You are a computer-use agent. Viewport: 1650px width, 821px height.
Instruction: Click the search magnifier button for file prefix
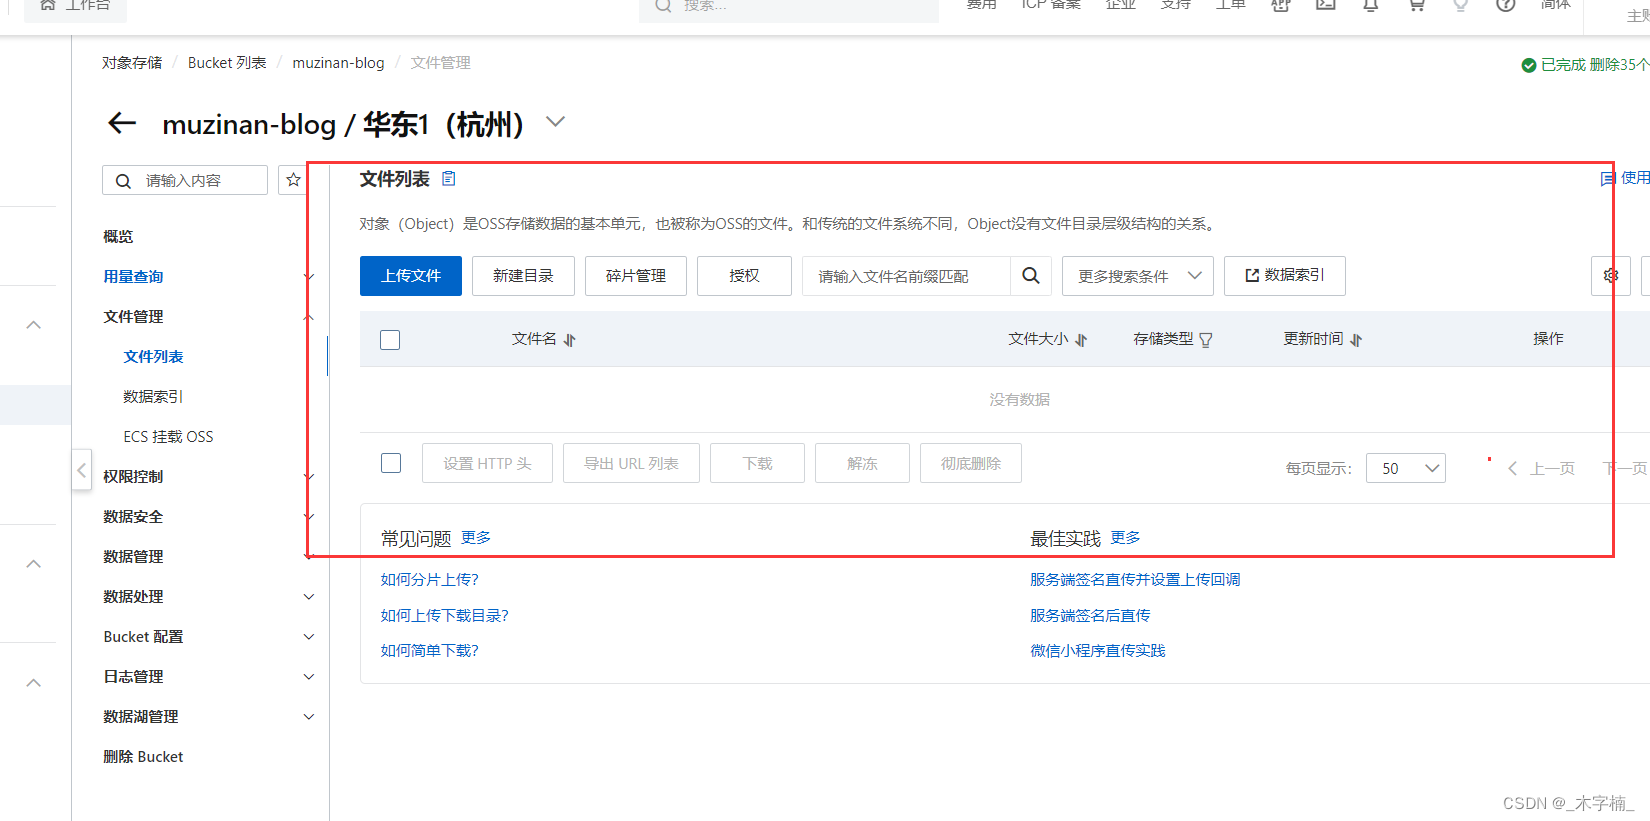coord(1031,276)
